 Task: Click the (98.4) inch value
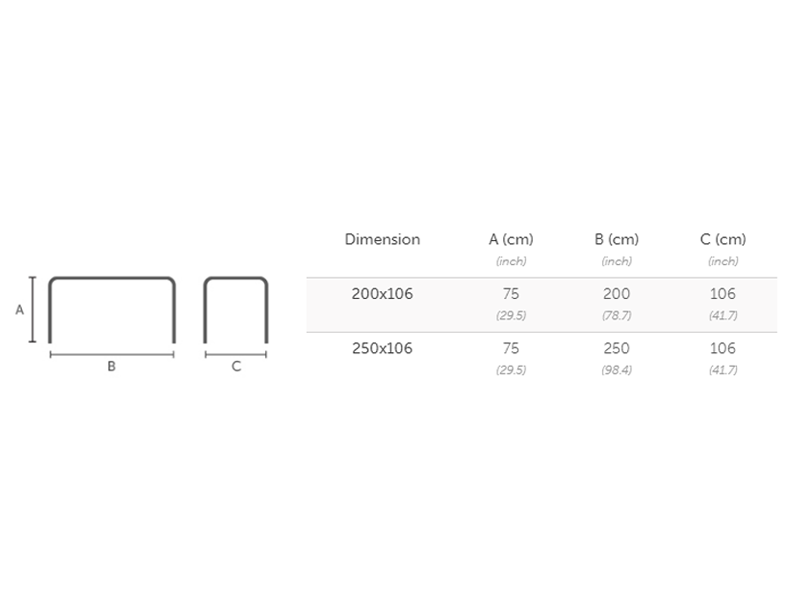pos(616,370)
